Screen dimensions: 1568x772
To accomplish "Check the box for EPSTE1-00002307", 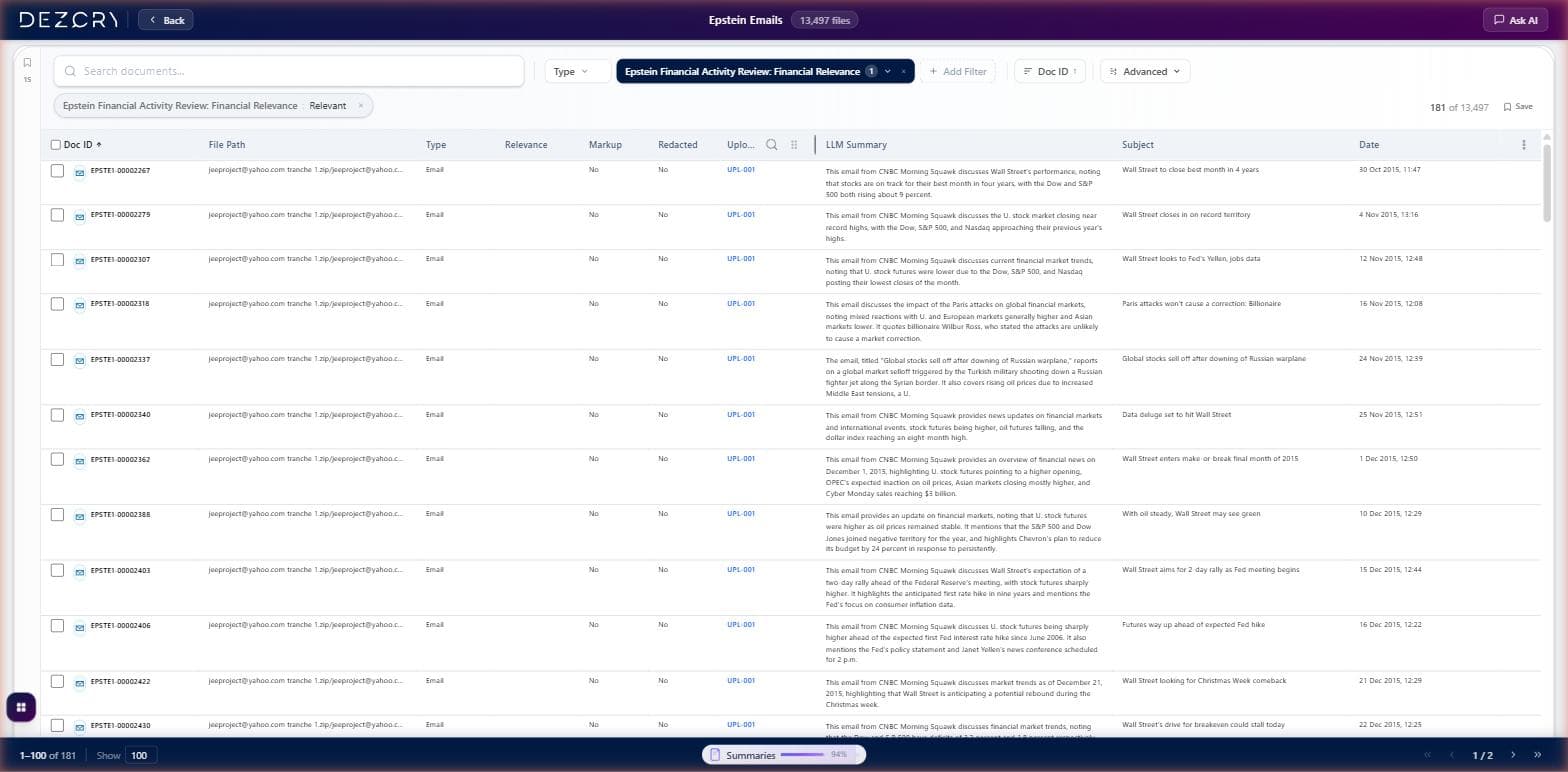I will 57,260.
